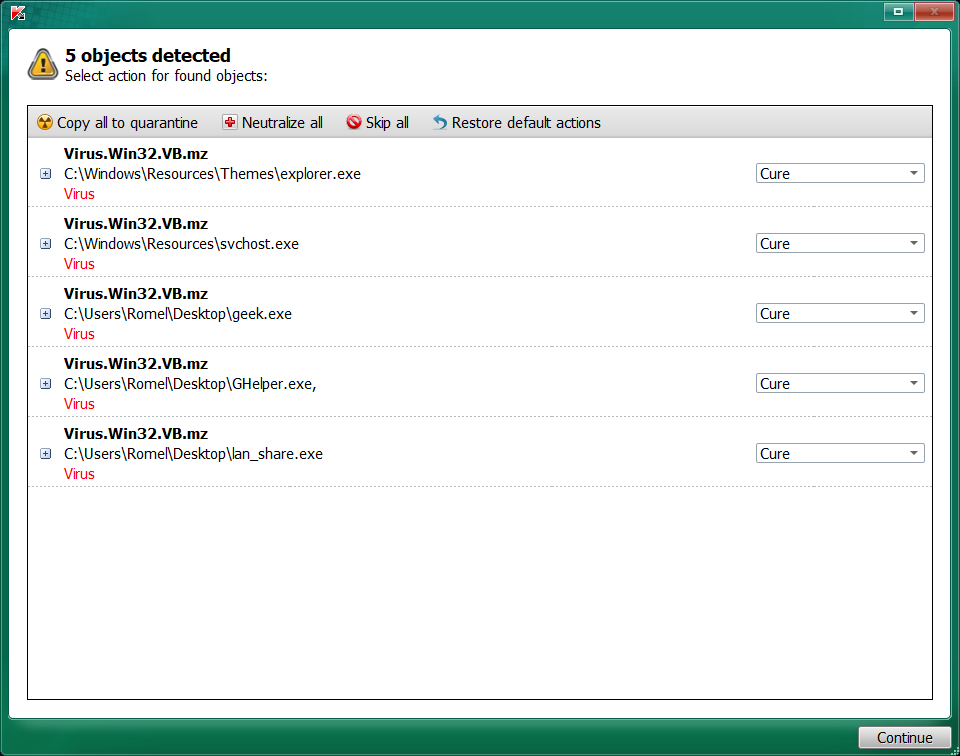Click 'Select action for found objects:' text
Screen dimensions: 960x756
pyautogui.click(x=166, y=76)
